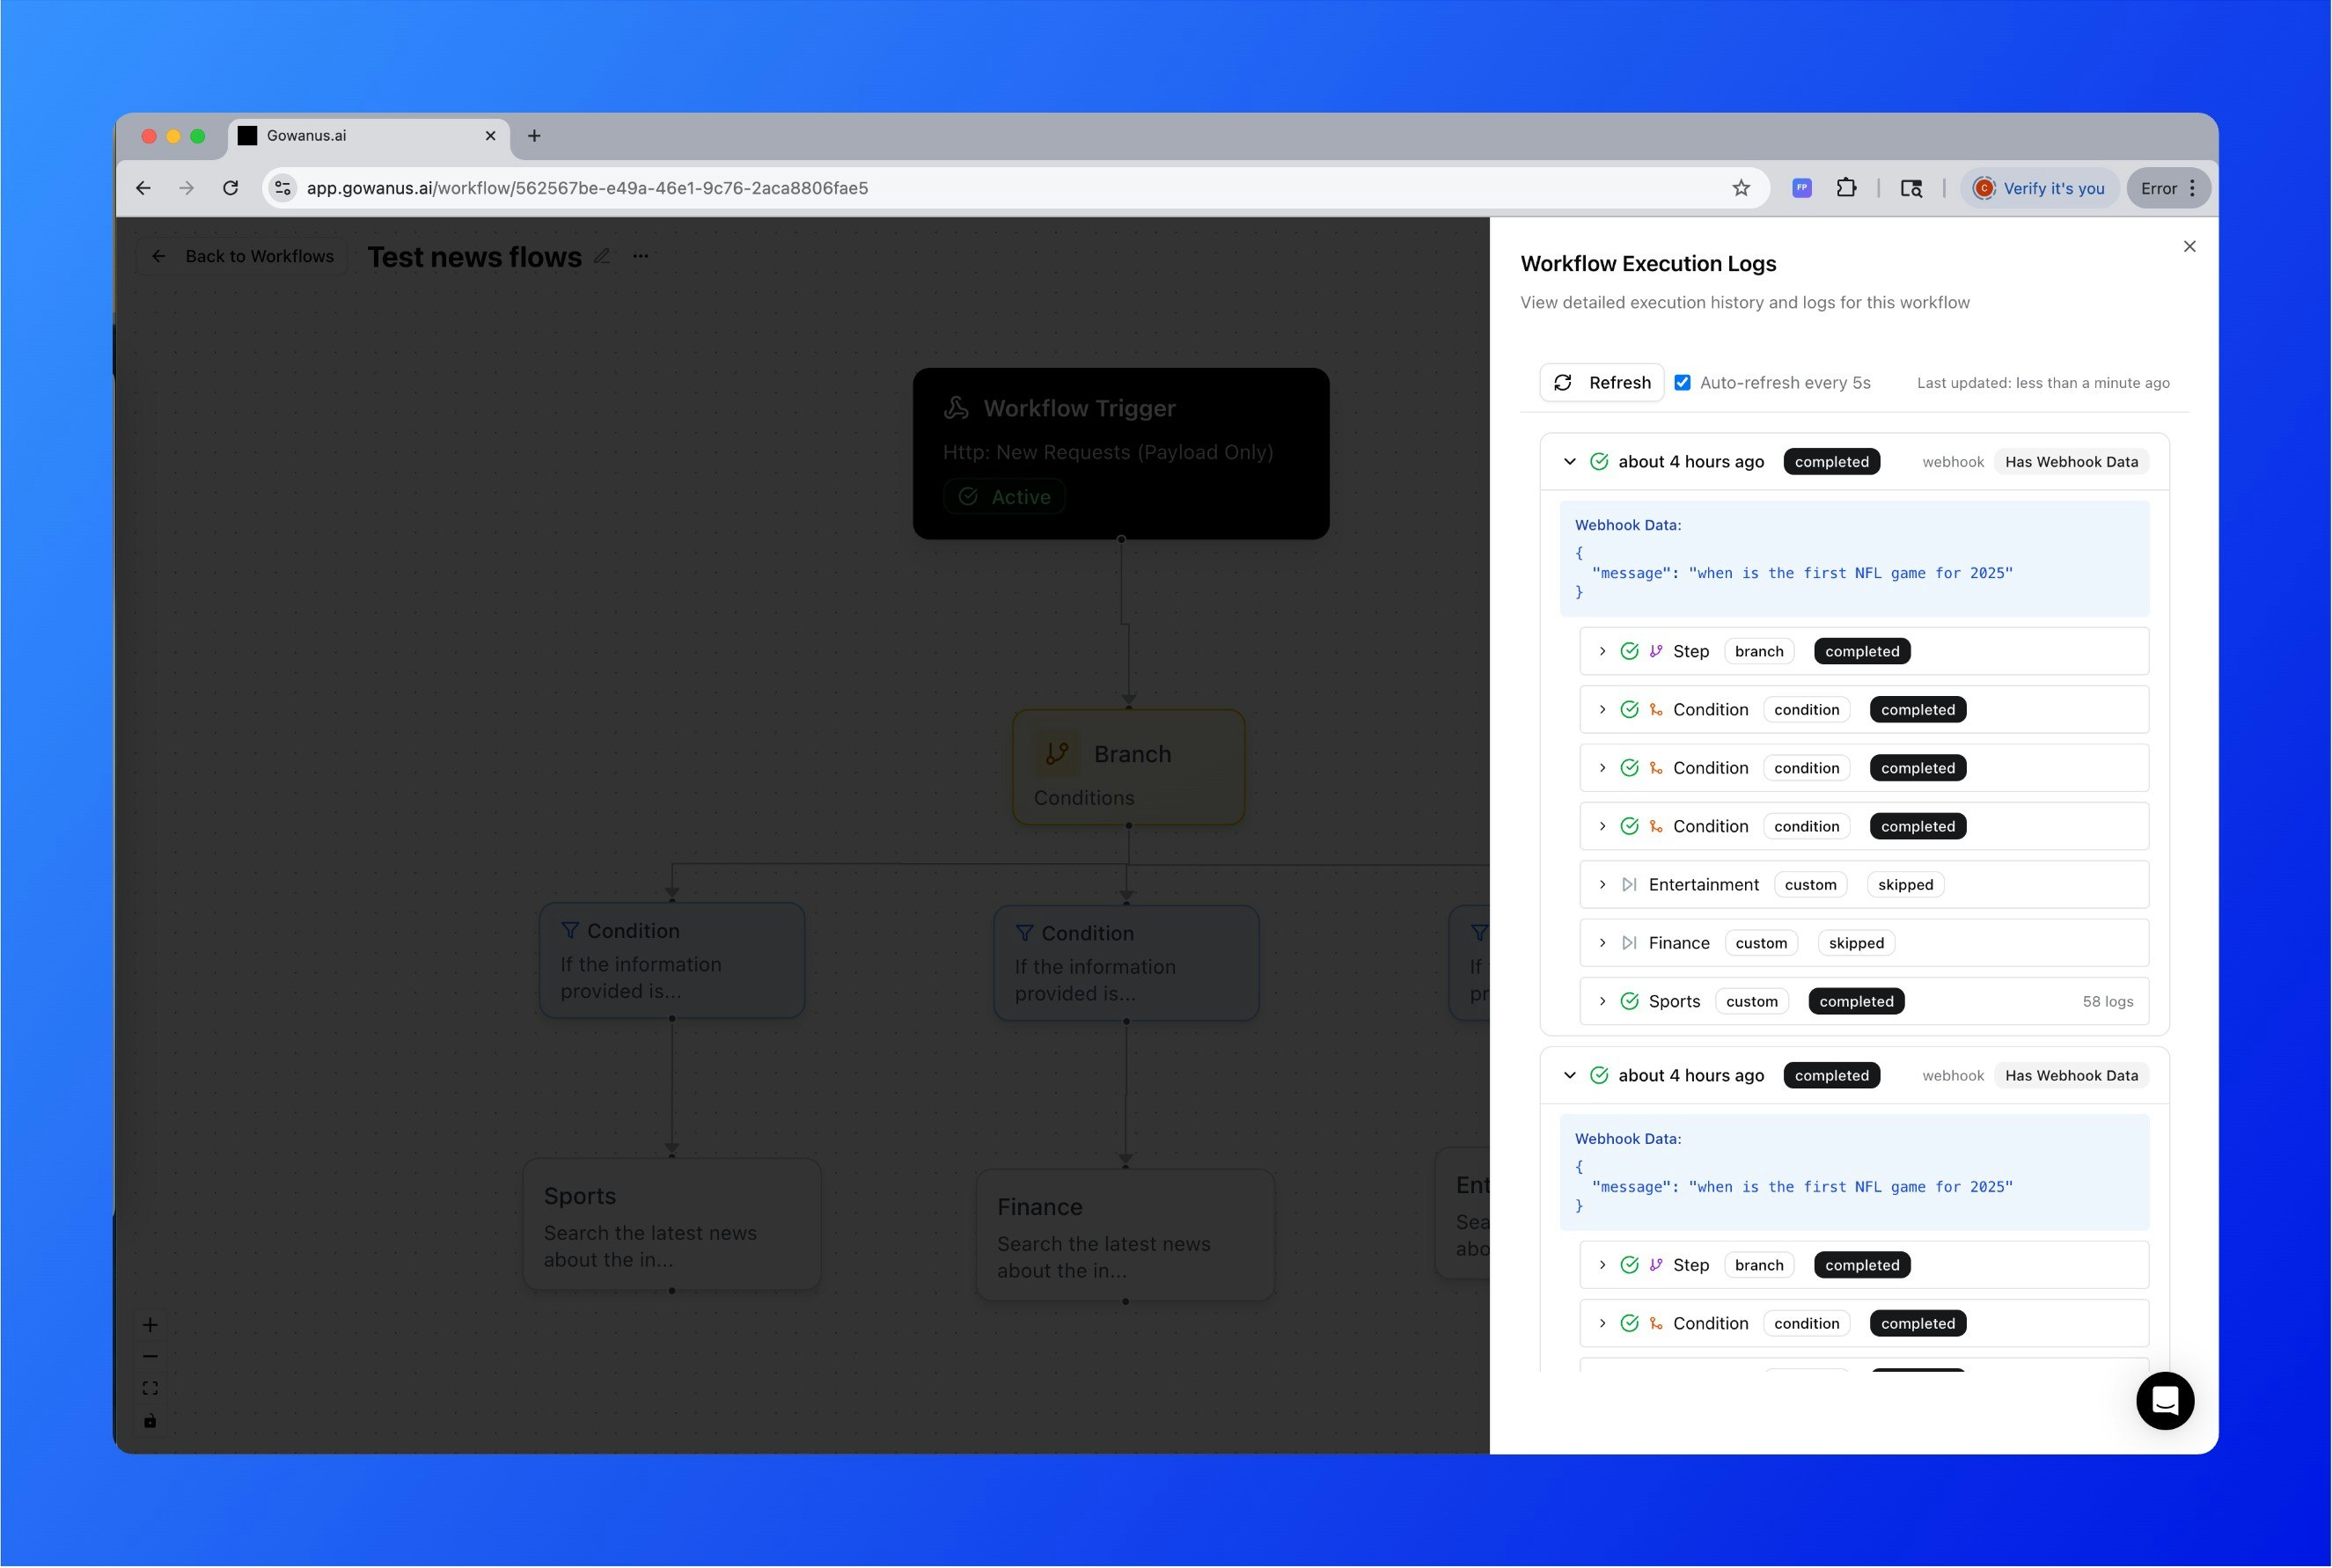This screenshot has width=2332, height=1568.
Task: Click the Refresh logs button
Action: pyautogui.click(x=1602, y=383)
